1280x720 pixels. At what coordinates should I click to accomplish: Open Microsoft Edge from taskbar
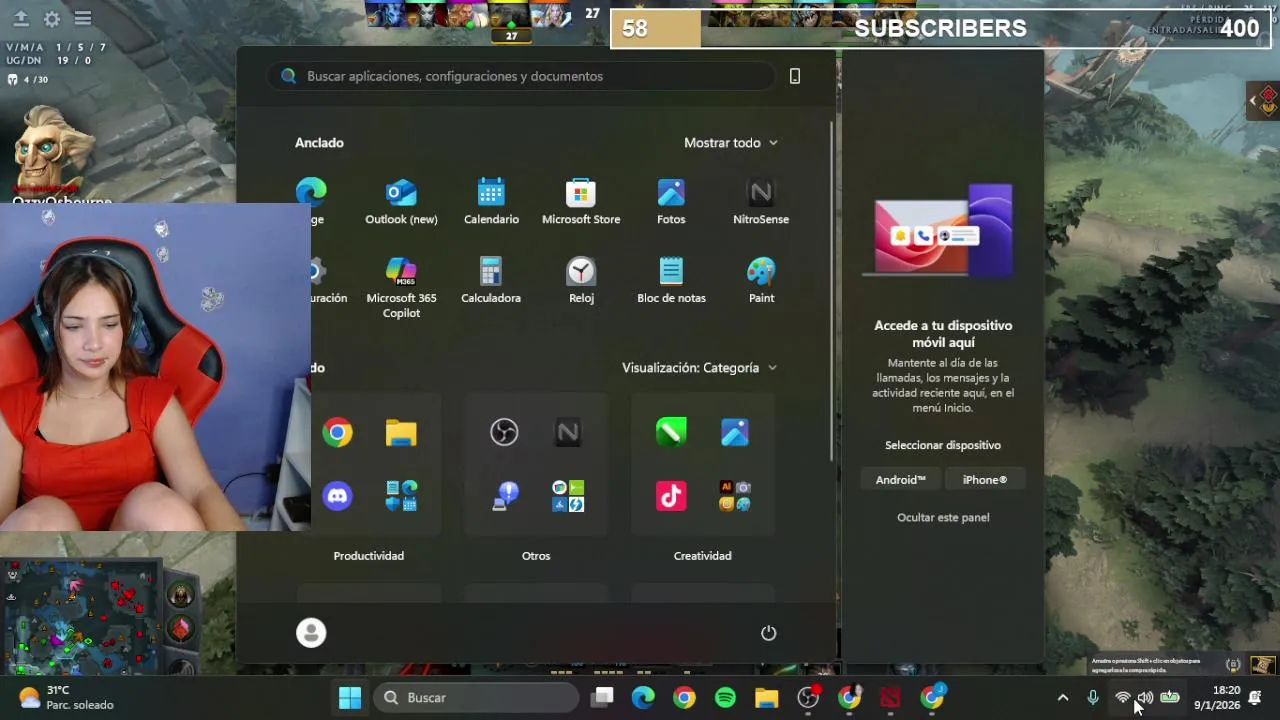643,698
